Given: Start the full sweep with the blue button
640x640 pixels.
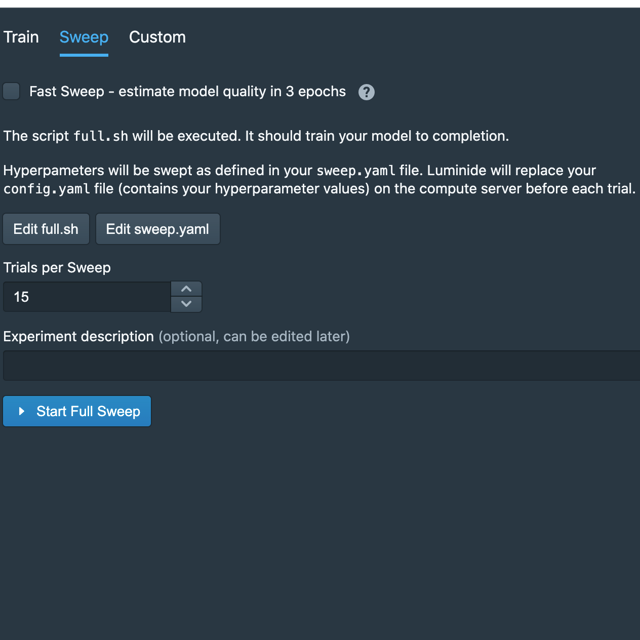Looking at the screenshot, I should point(77,411).
